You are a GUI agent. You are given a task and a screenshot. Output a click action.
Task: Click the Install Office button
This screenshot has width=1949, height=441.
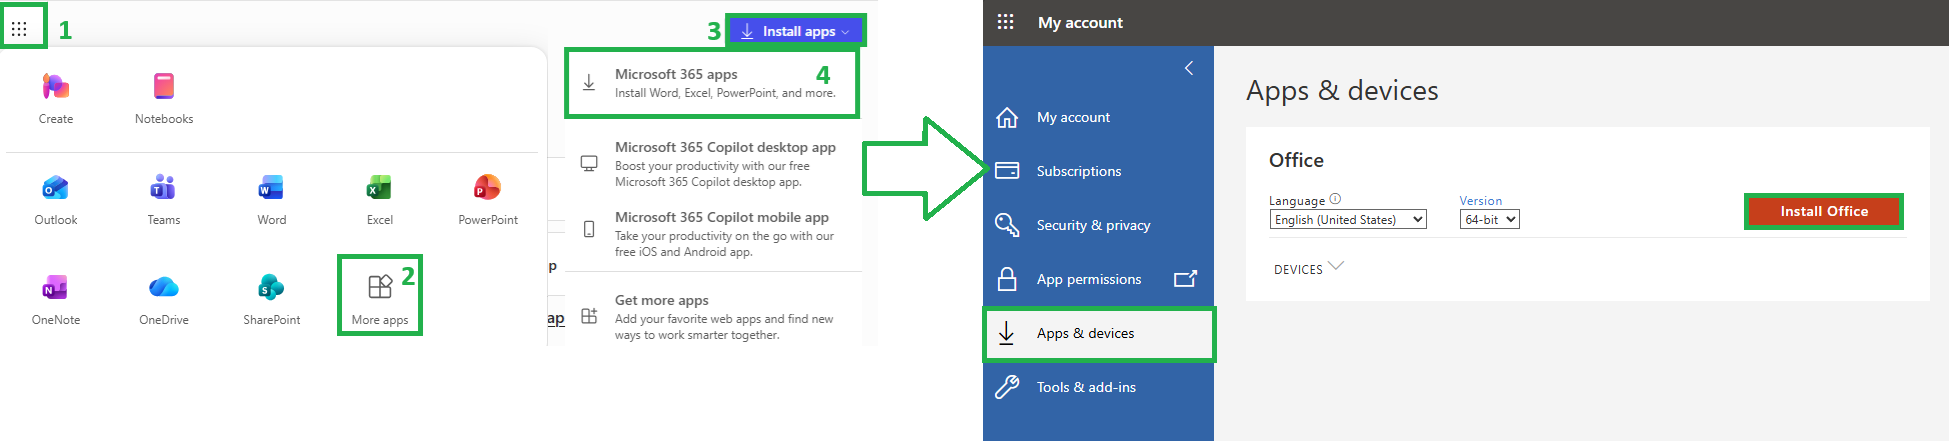click(1824, 211)
